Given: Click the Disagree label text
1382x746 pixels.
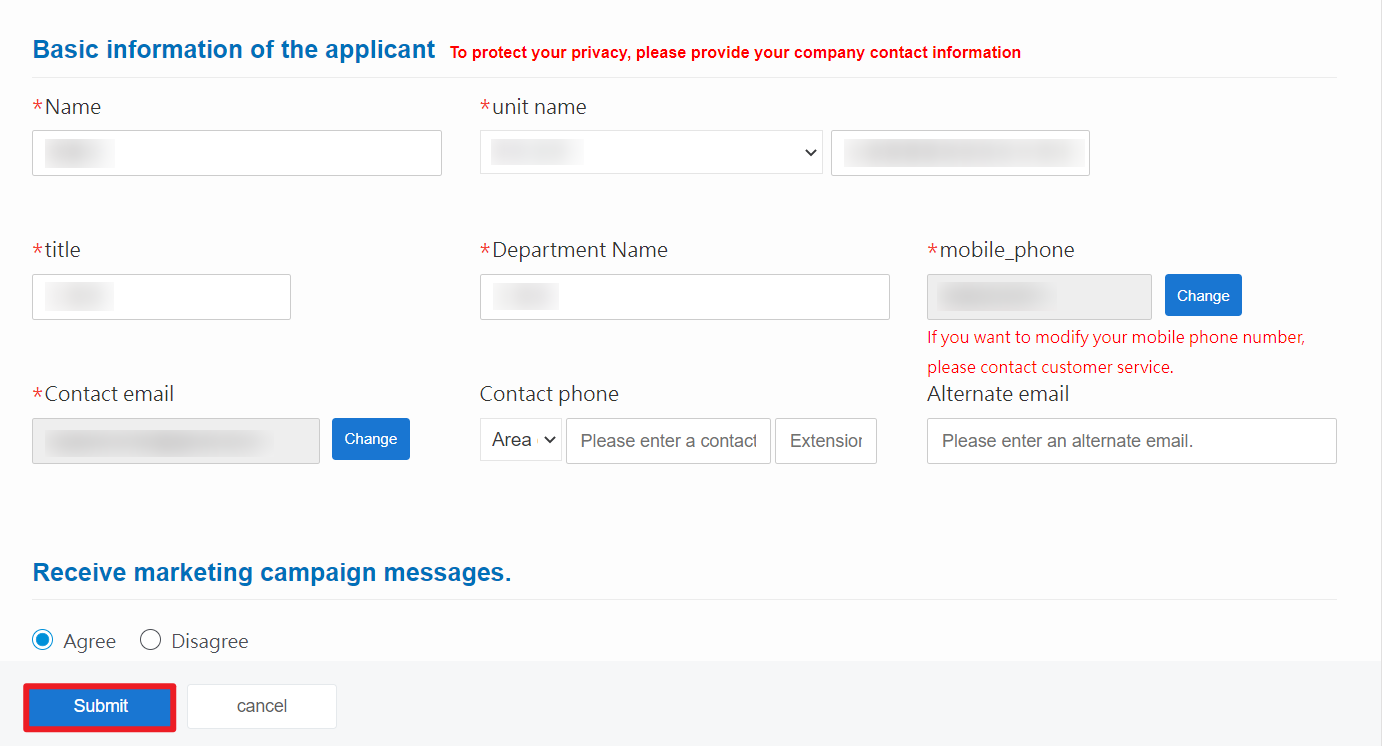Looking at the screenshot, I should coord(210,641).
